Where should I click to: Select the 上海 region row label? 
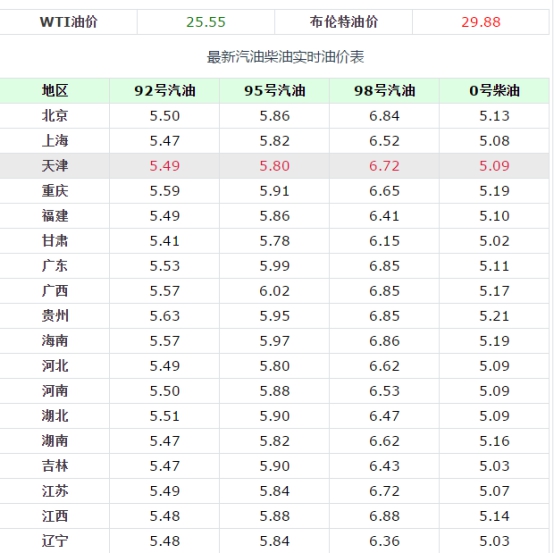point(54,141)
